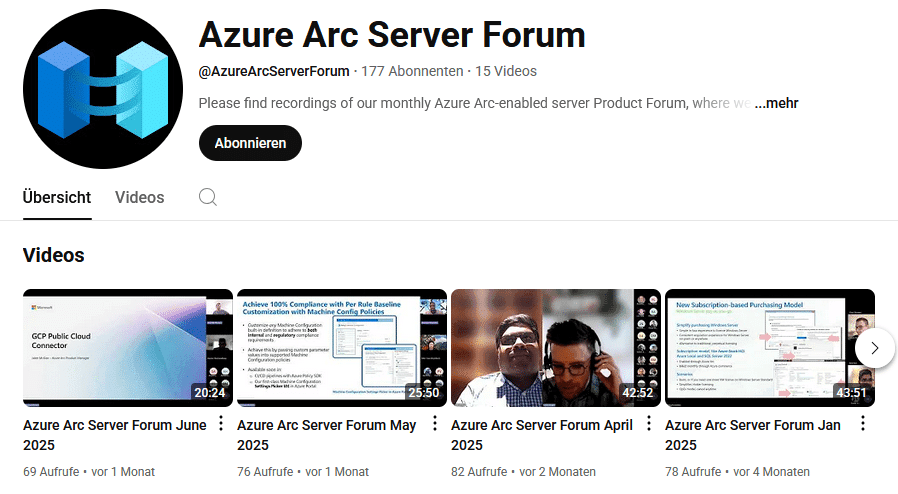Click the Azure Arc Server Forum channel avatar
This screenshot has height=494, width=898.
tap(103, 89)
